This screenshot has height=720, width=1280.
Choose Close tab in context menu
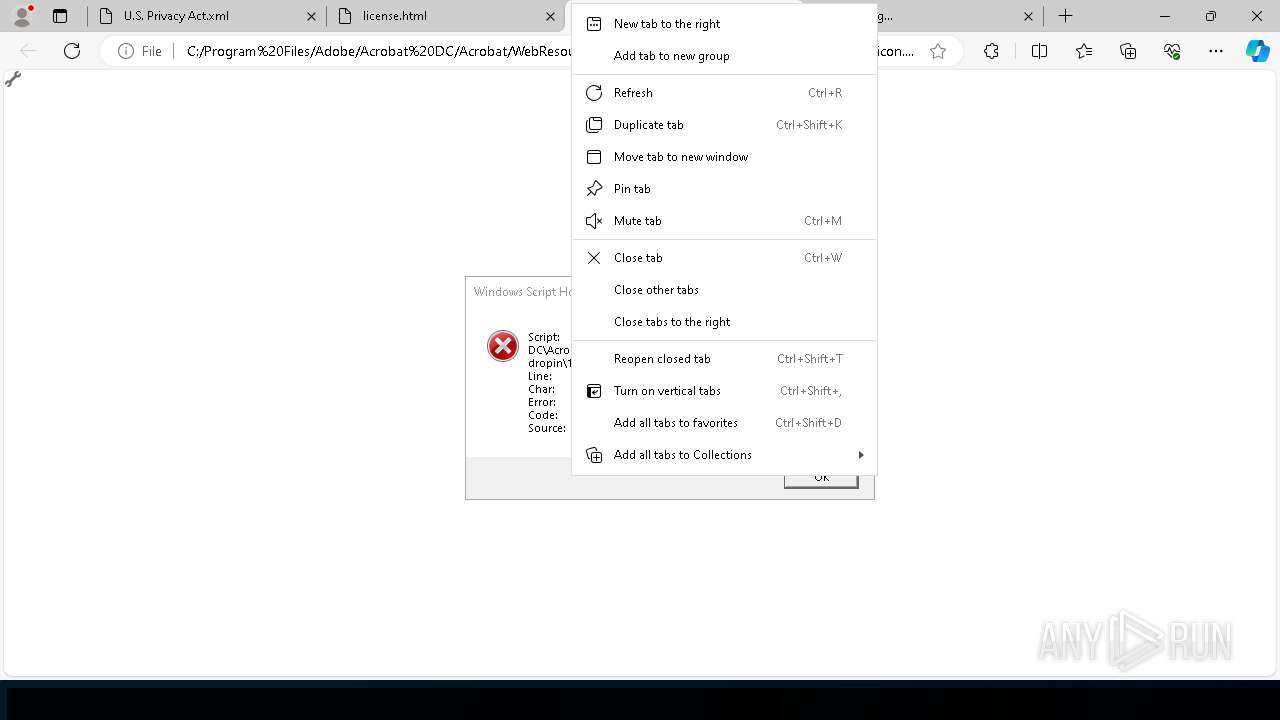point(724,258)
